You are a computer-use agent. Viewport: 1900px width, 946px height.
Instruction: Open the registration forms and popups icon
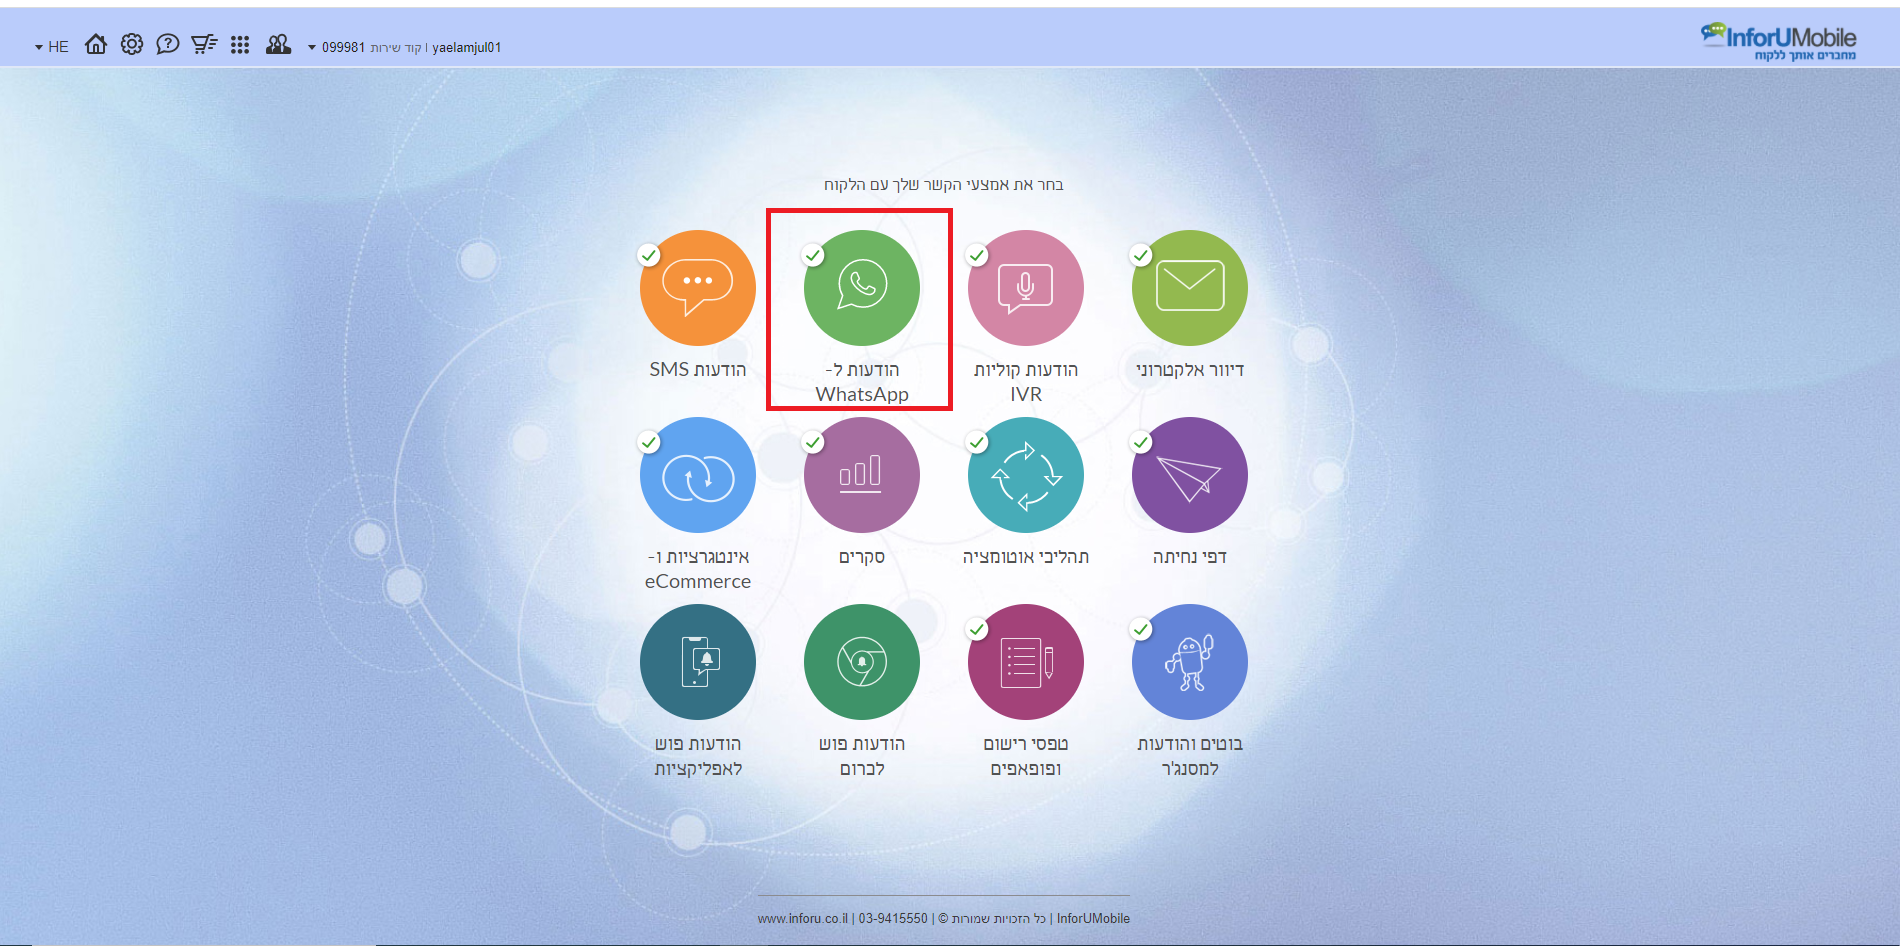point(1026,662)
